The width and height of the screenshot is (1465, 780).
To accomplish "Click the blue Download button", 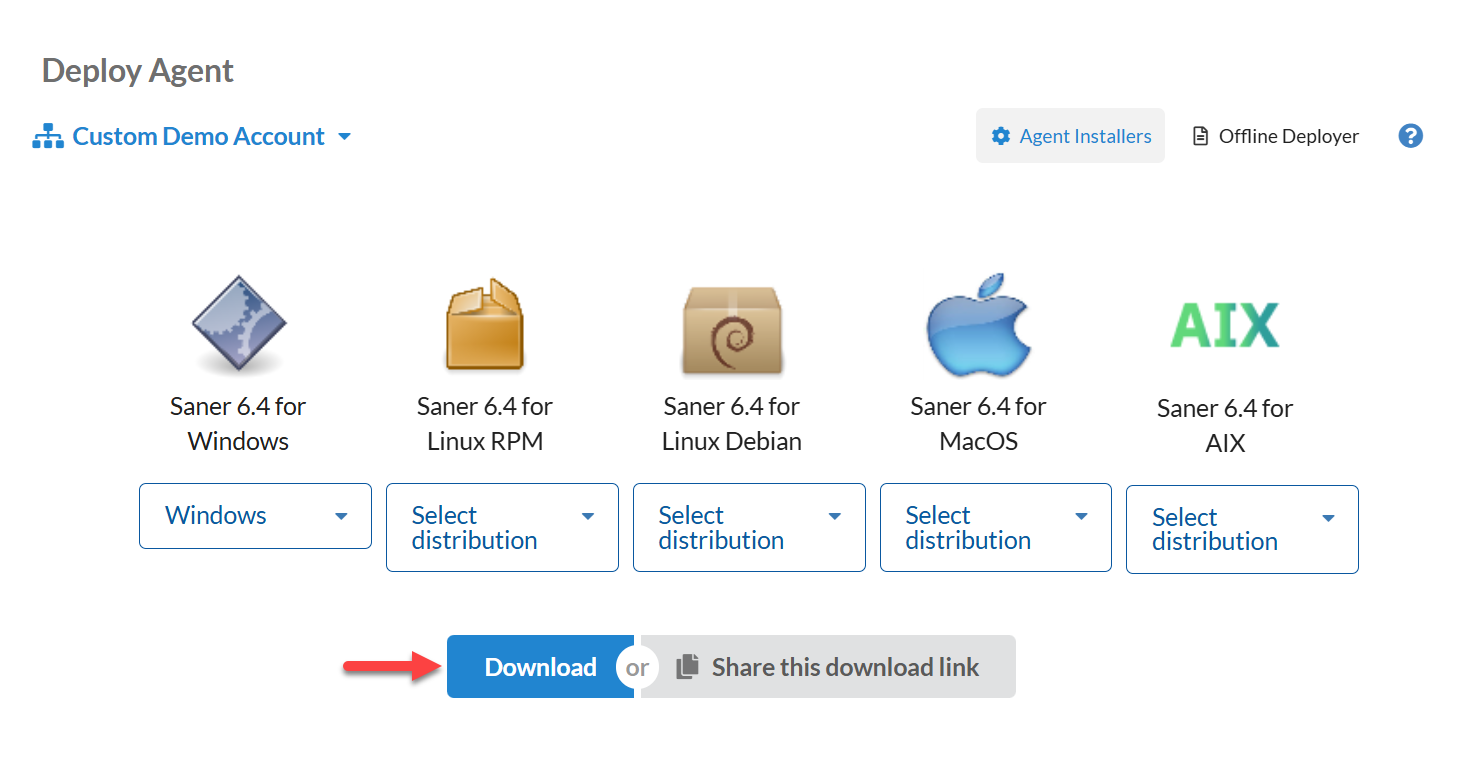I will [x=540, y=667].
